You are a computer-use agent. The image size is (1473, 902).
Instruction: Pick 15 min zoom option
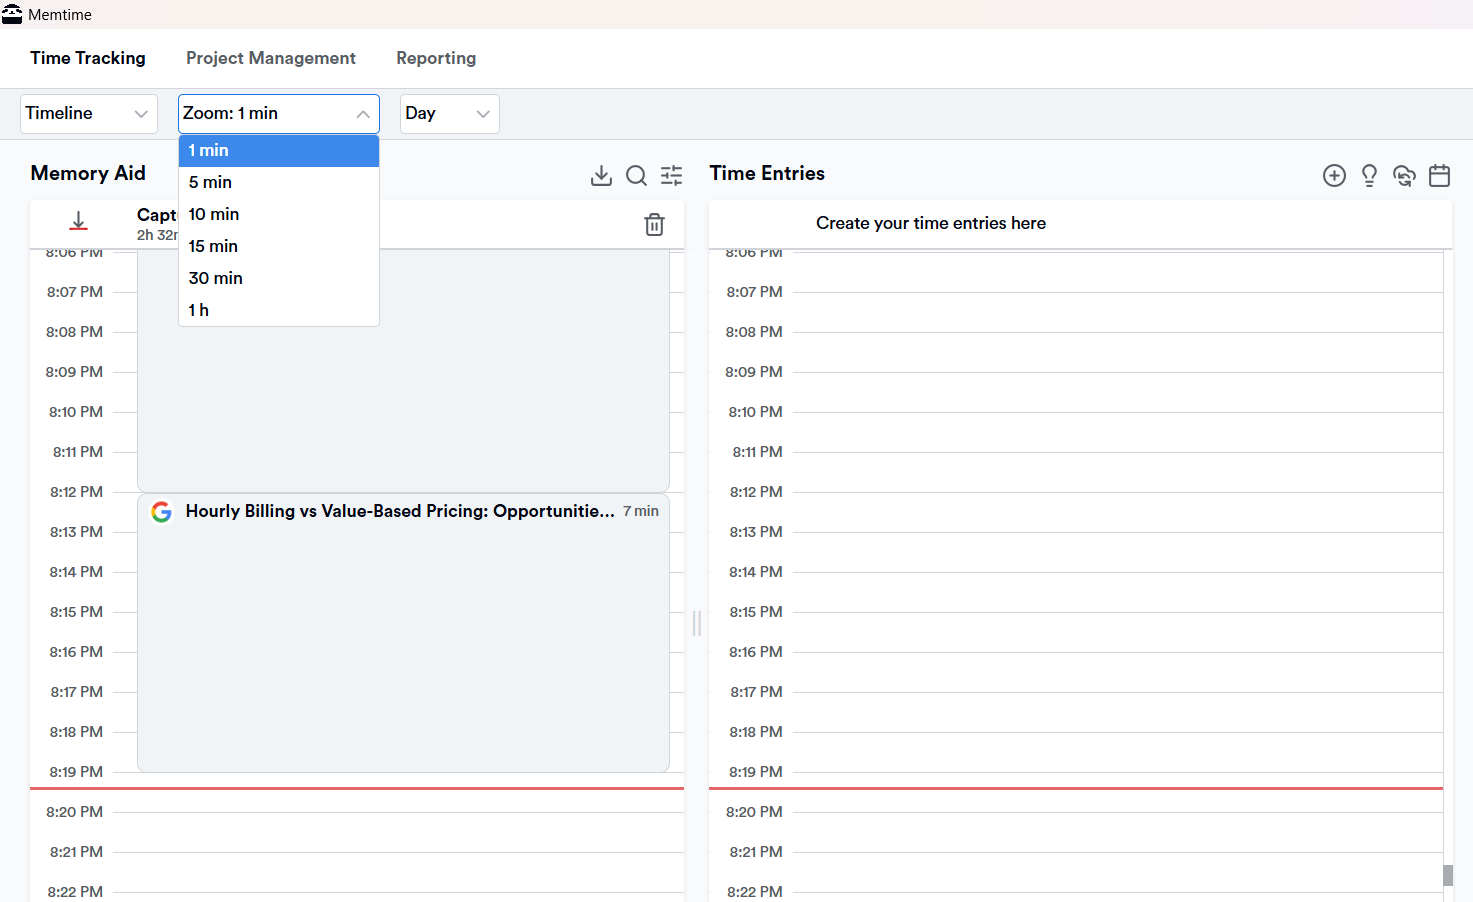(279, 246)
